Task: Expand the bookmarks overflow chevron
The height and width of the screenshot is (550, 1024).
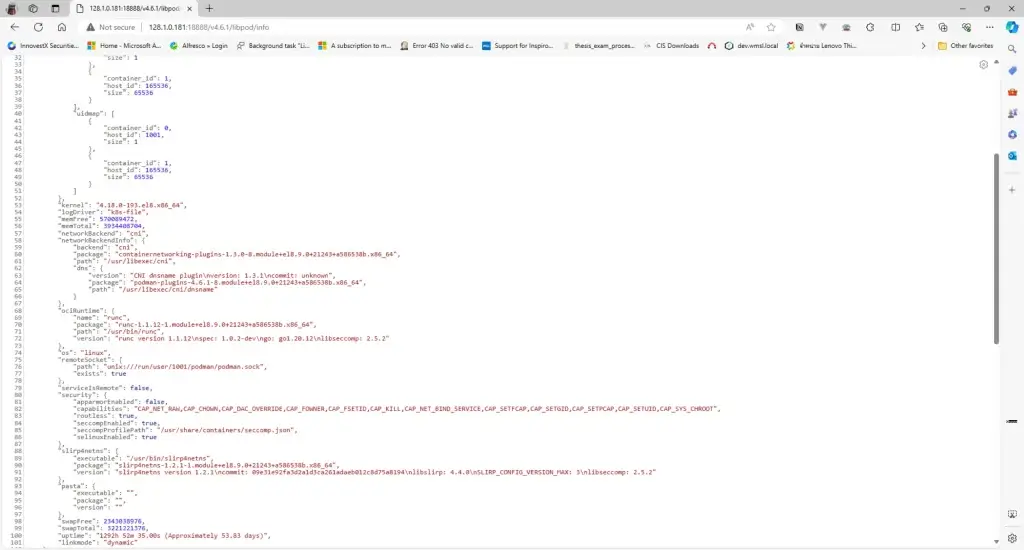Action: (923, 46)
